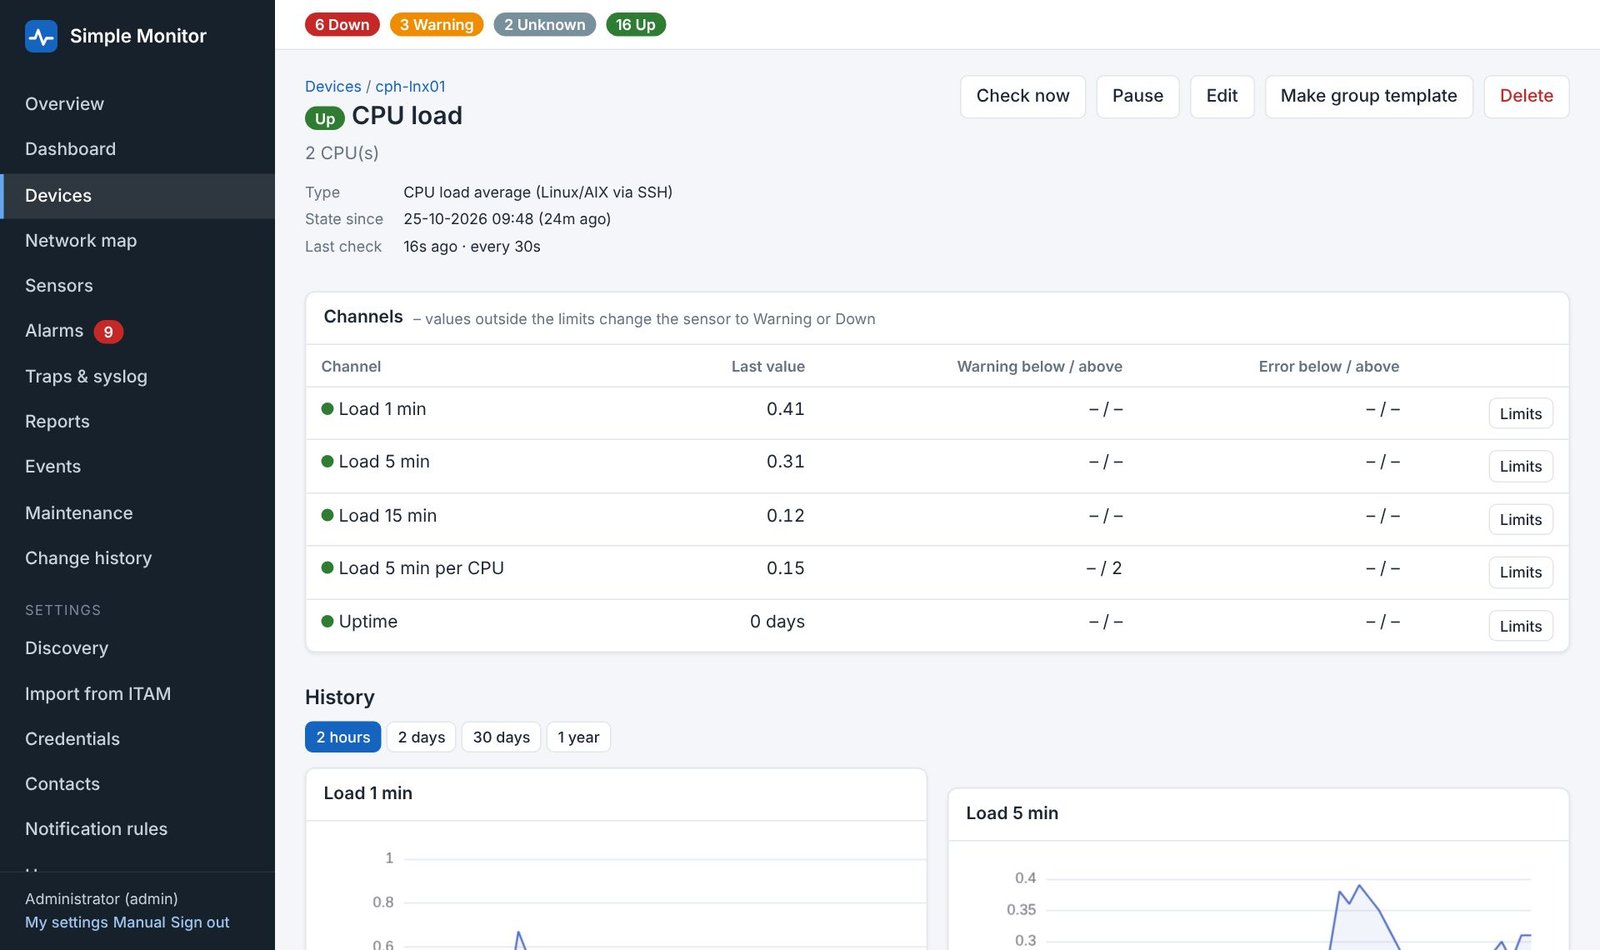Click the red 9 alarms count badge
The height and width of the screenshot is (950, 1600).
pos(108,332)
